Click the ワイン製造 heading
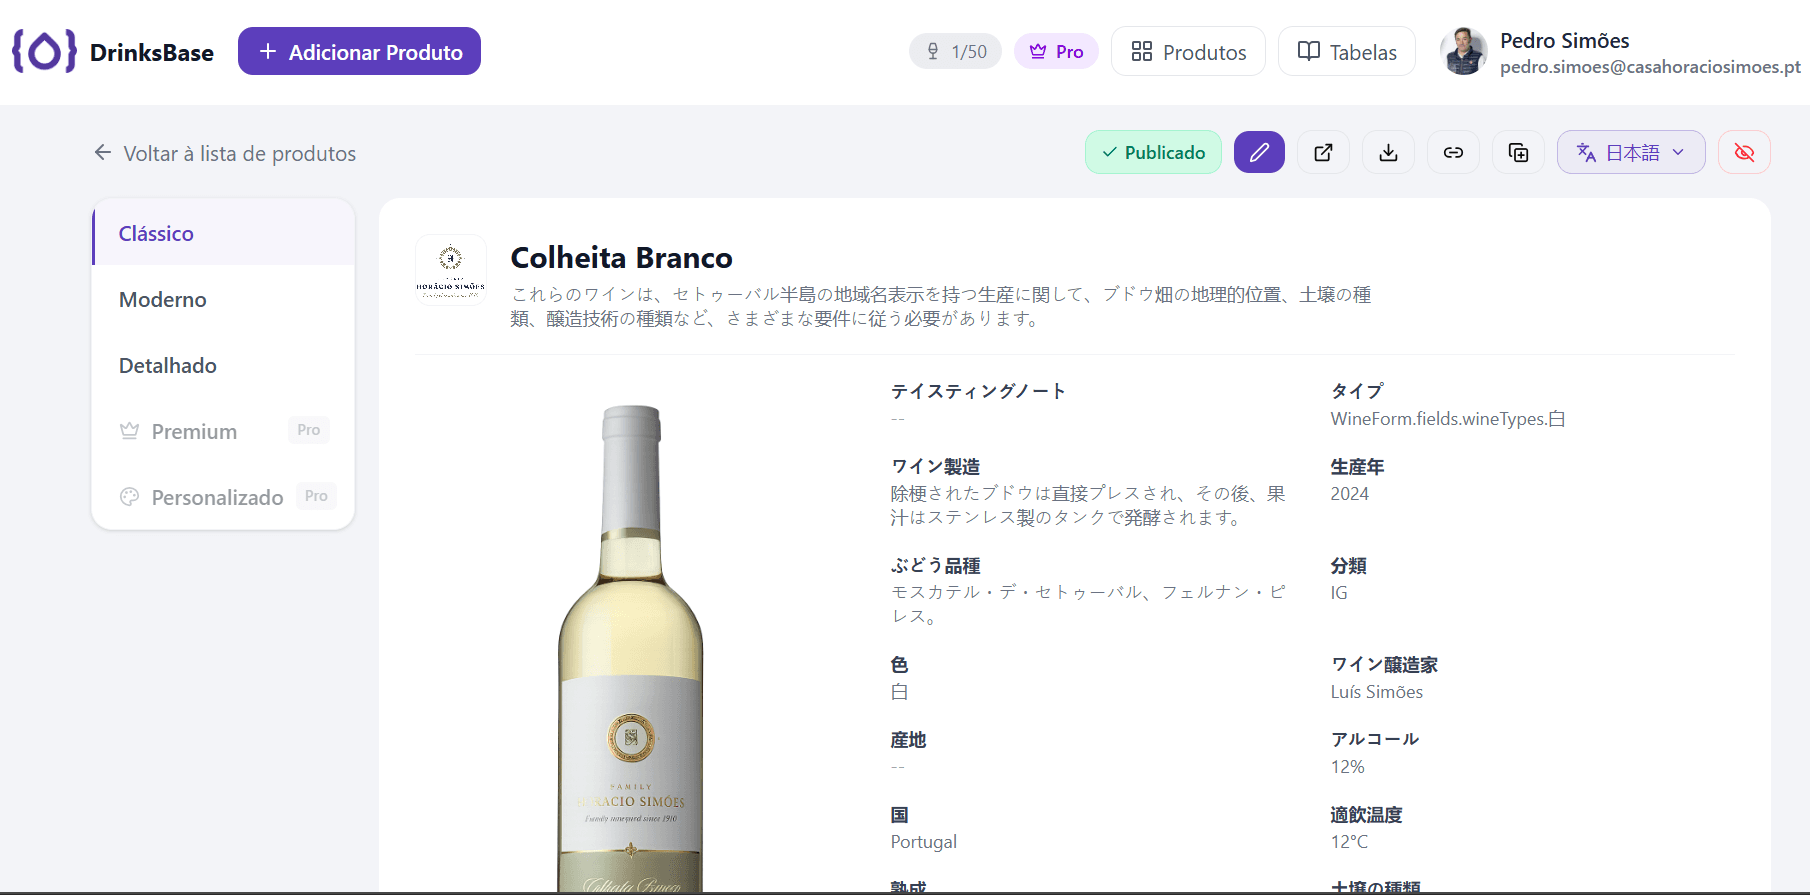Screen dimensions: 1810x895 [x=935, y=467]
